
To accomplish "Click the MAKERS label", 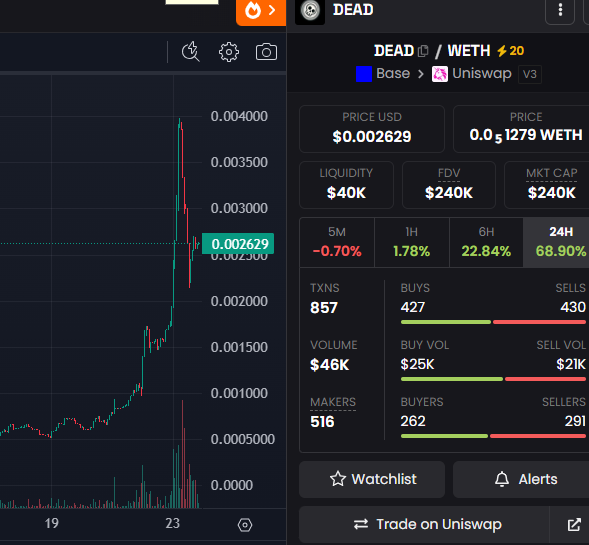I will point(333,402).
